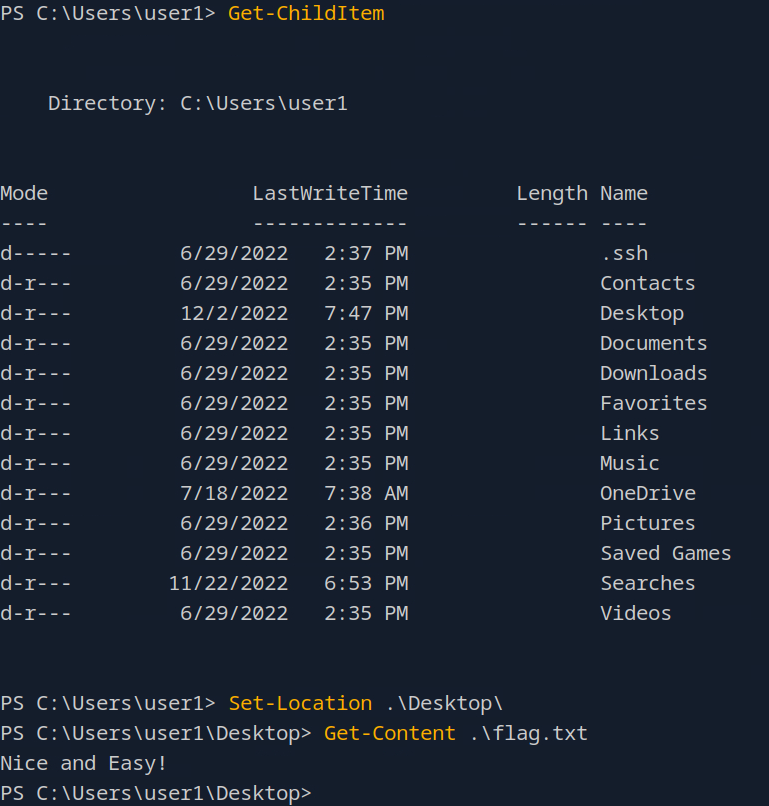Select the Desktop directory name in listing
Image resolution: width=769 pixels, height=806 pixels.
click(x=642, y=314)
